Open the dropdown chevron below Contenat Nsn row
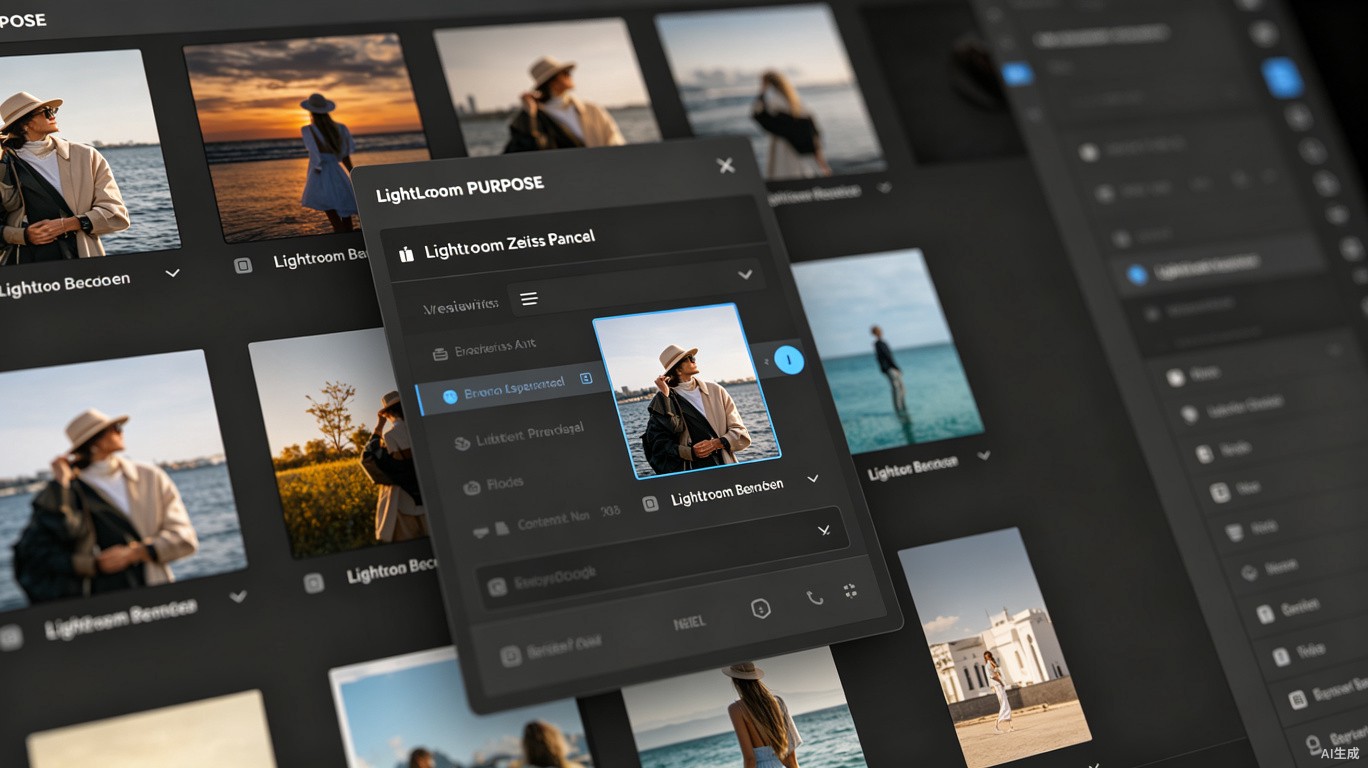 [x=824, y=530]
